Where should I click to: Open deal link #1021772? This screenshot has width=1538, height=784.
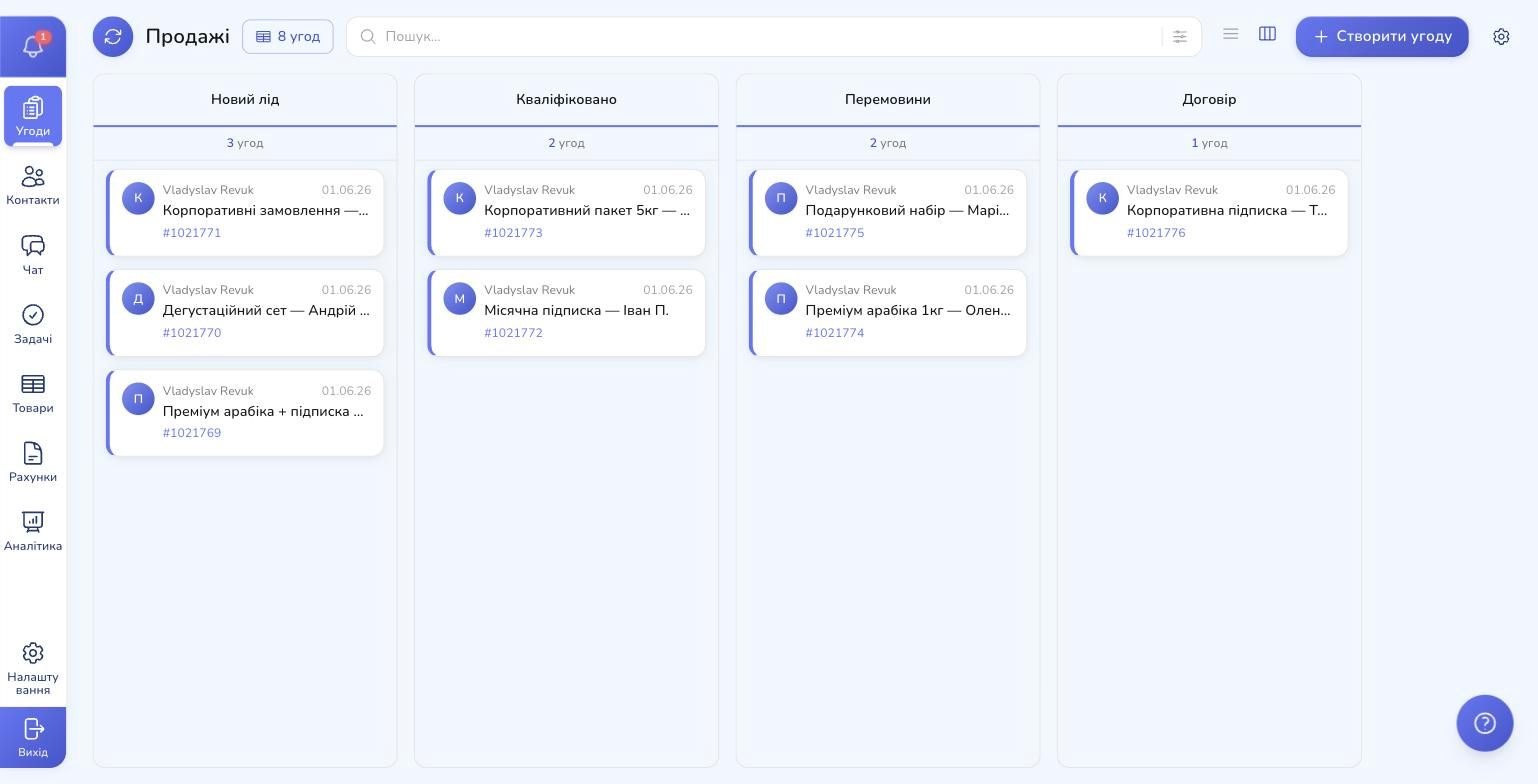point(513,333)
